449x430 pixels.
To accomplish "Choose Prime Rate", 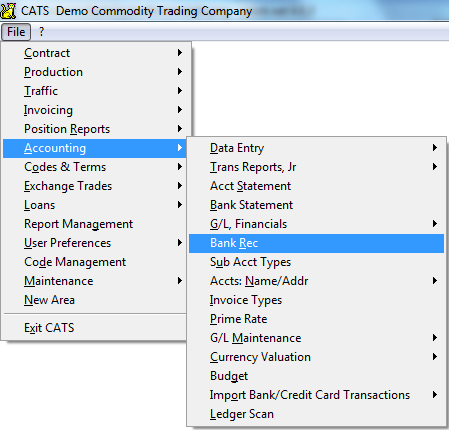I will [316, 319].
